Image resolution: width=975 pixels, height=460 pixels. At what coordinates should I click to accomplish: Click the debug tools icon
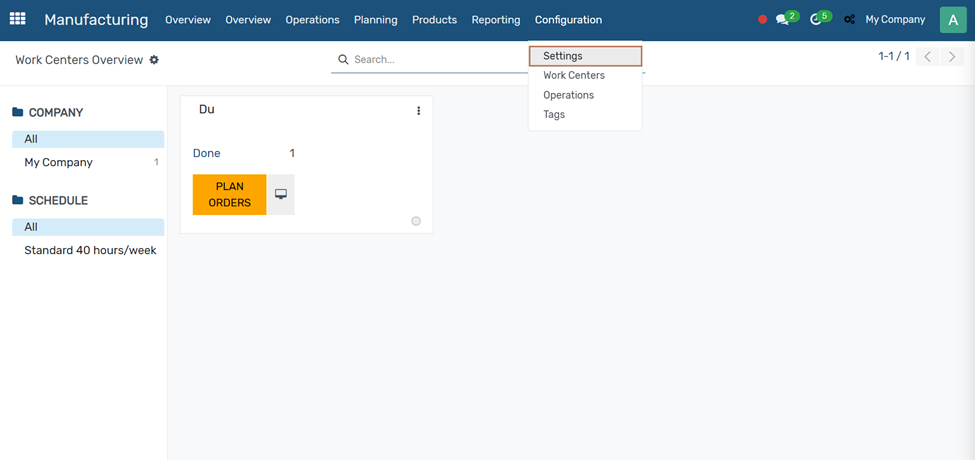click(849, 20)
